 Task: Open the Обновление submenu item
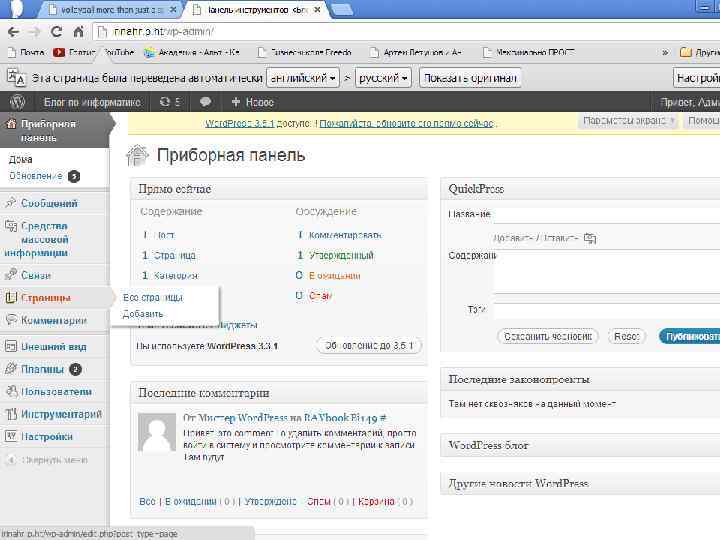coord(36,176)
